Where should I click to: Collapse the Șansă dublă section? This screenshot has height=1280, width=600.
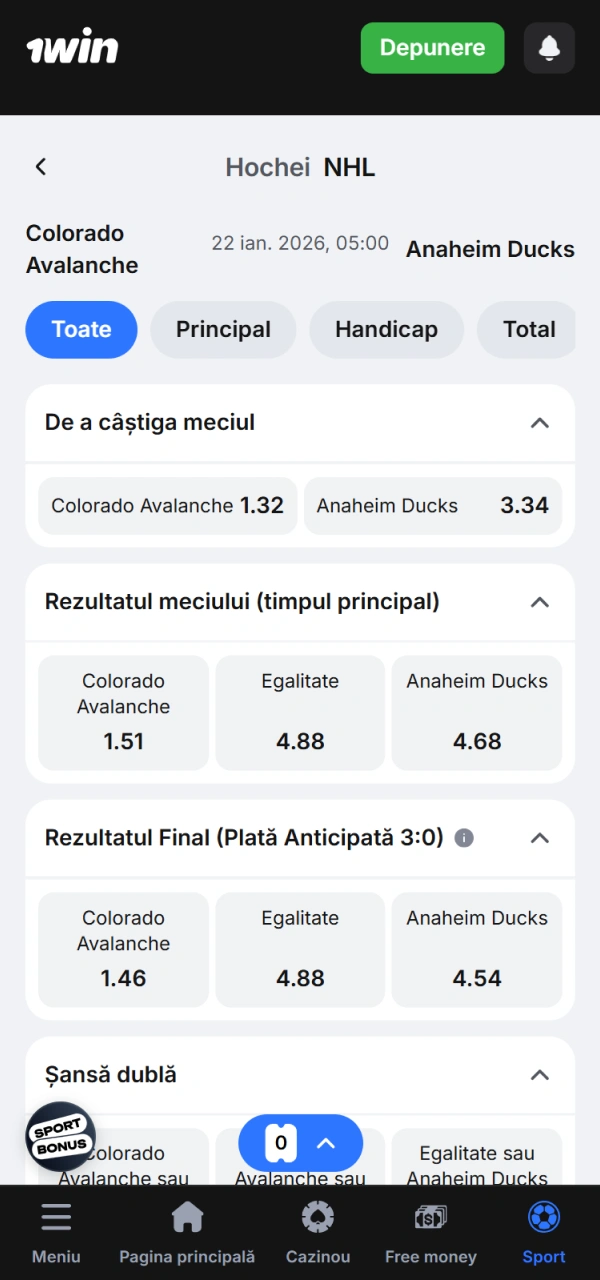(540, 1075)
